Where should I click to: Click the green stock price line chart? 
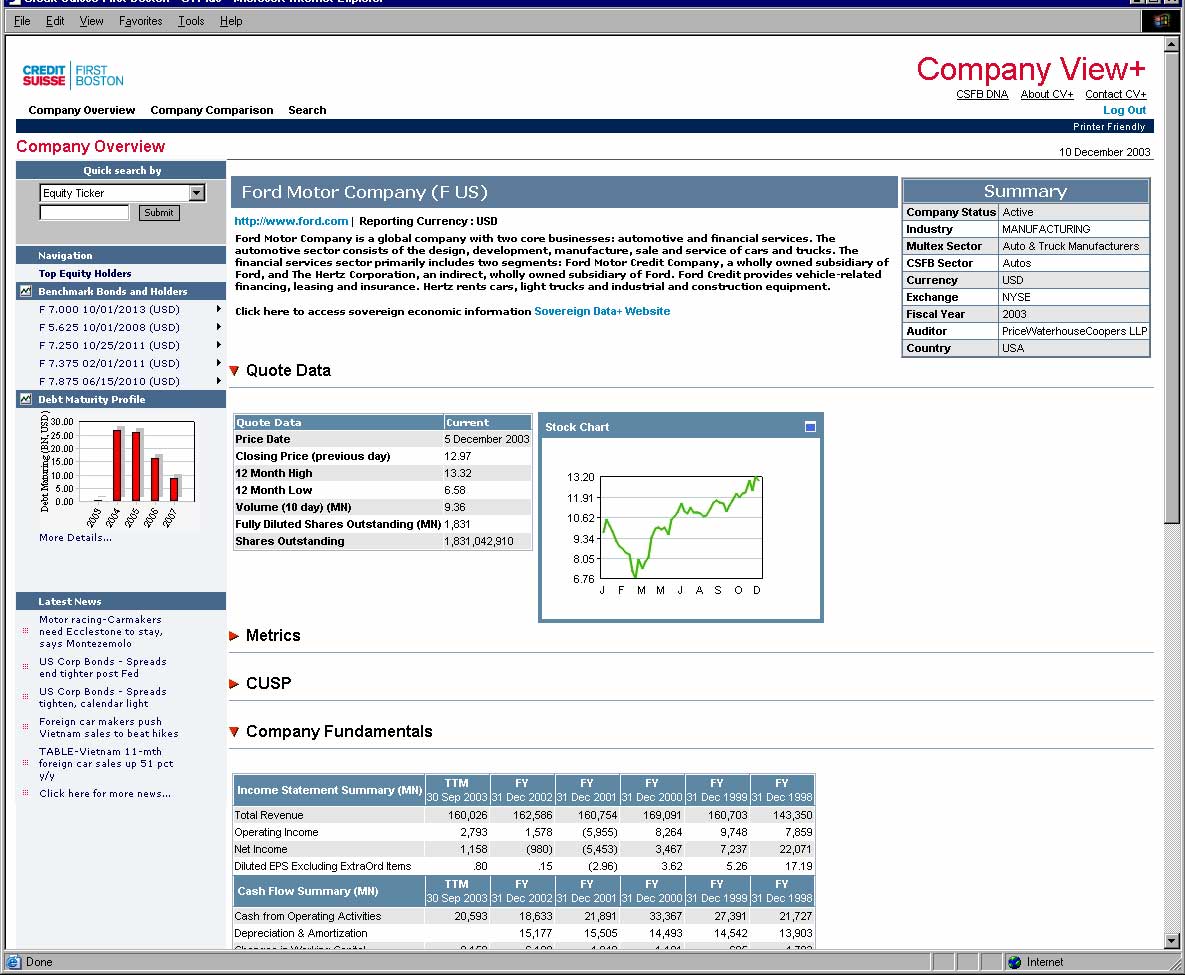(681, 527)
